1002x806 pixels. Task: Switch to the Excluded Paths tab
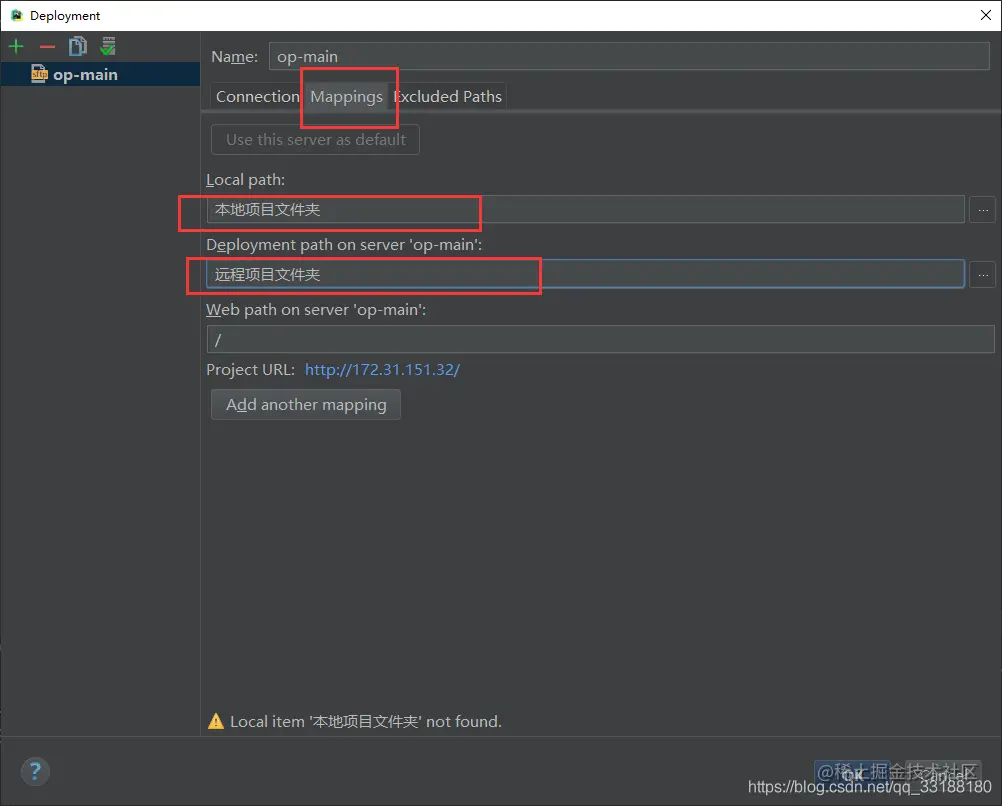(448, 97)
